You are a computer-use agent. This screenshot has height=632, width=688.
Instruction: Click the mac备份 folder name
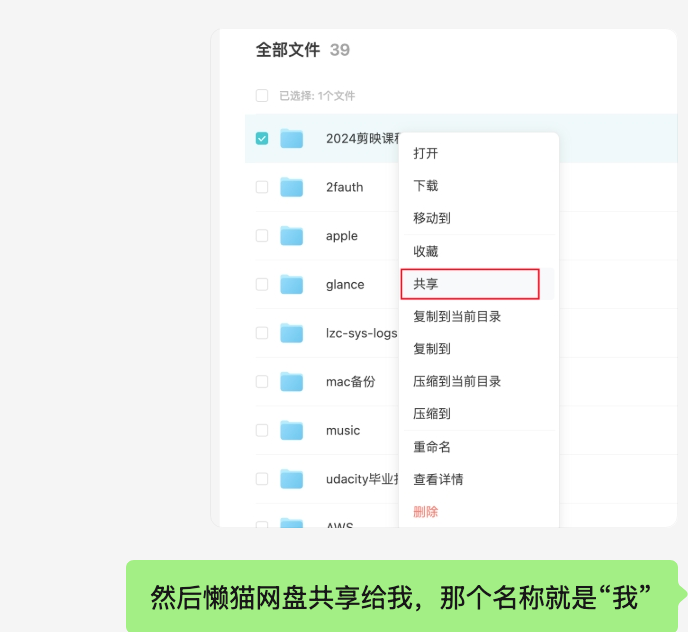(x=351, y=382)
